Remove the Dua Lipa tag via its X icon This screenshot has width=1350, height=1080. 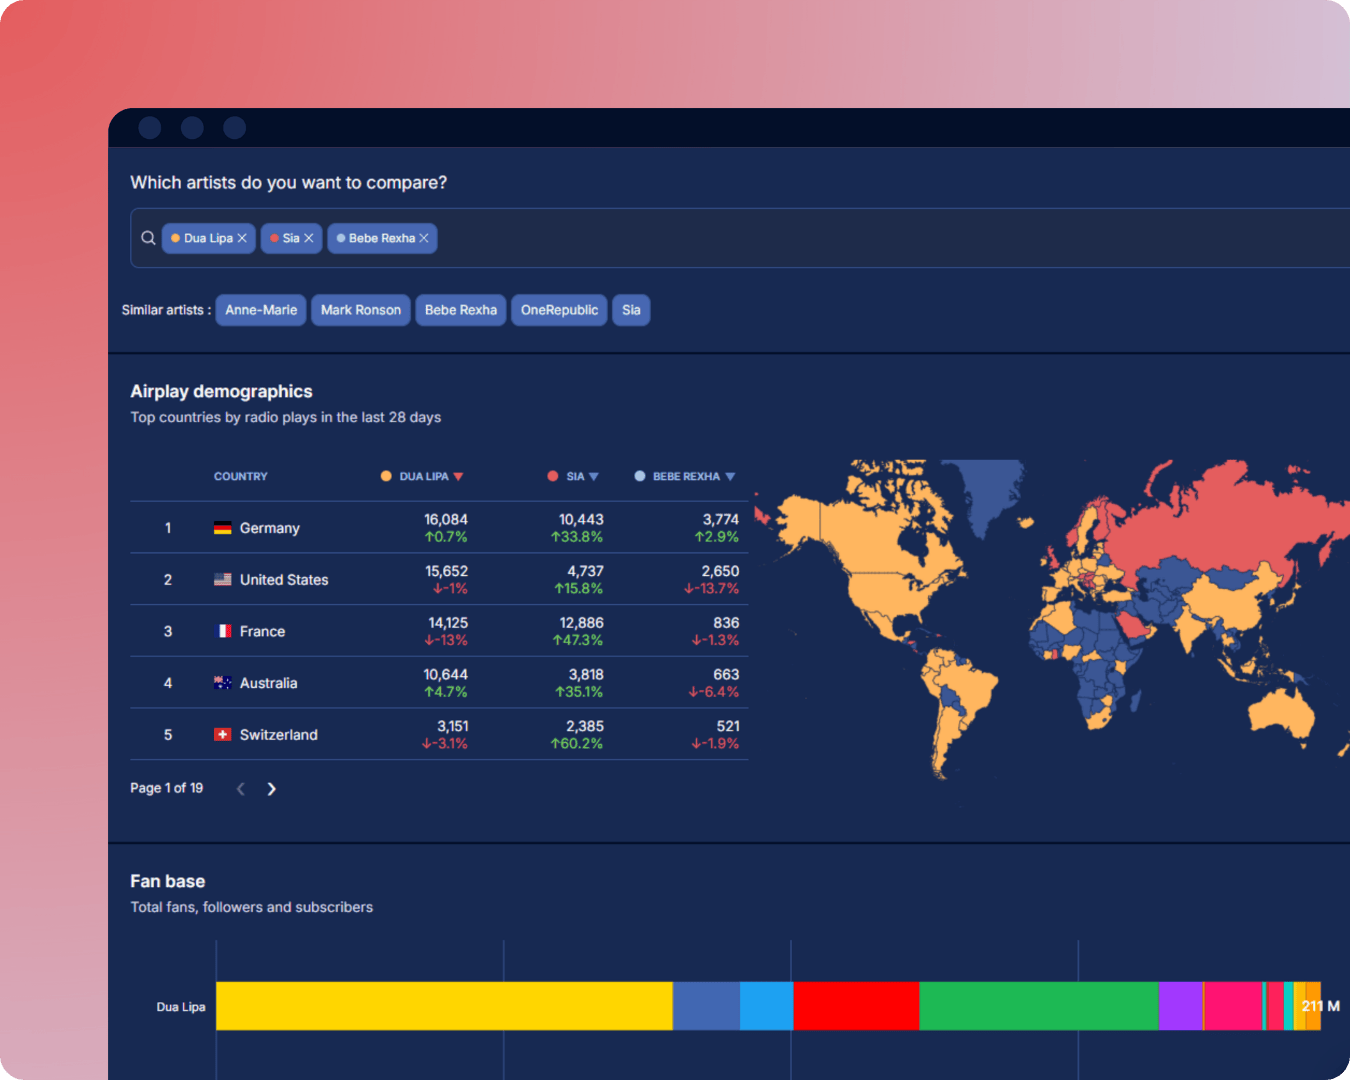(x=243, y=238)
